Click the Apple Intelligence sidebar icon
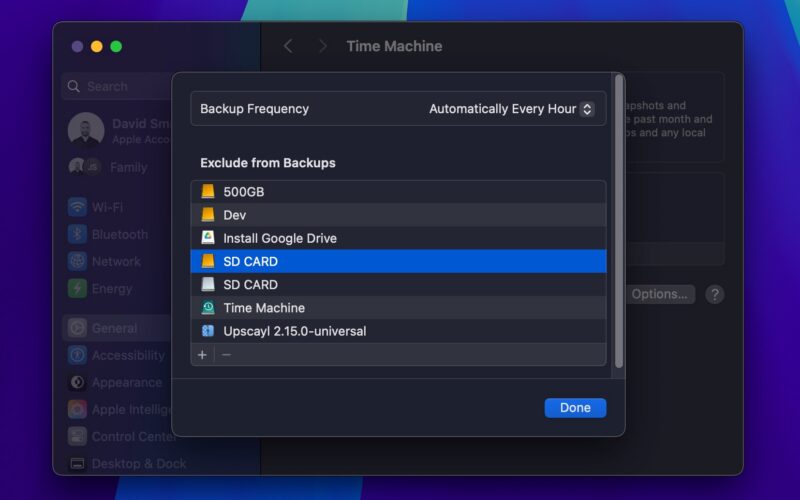The width and height of the screenshot is (800, 500). (x=78, y=409)
